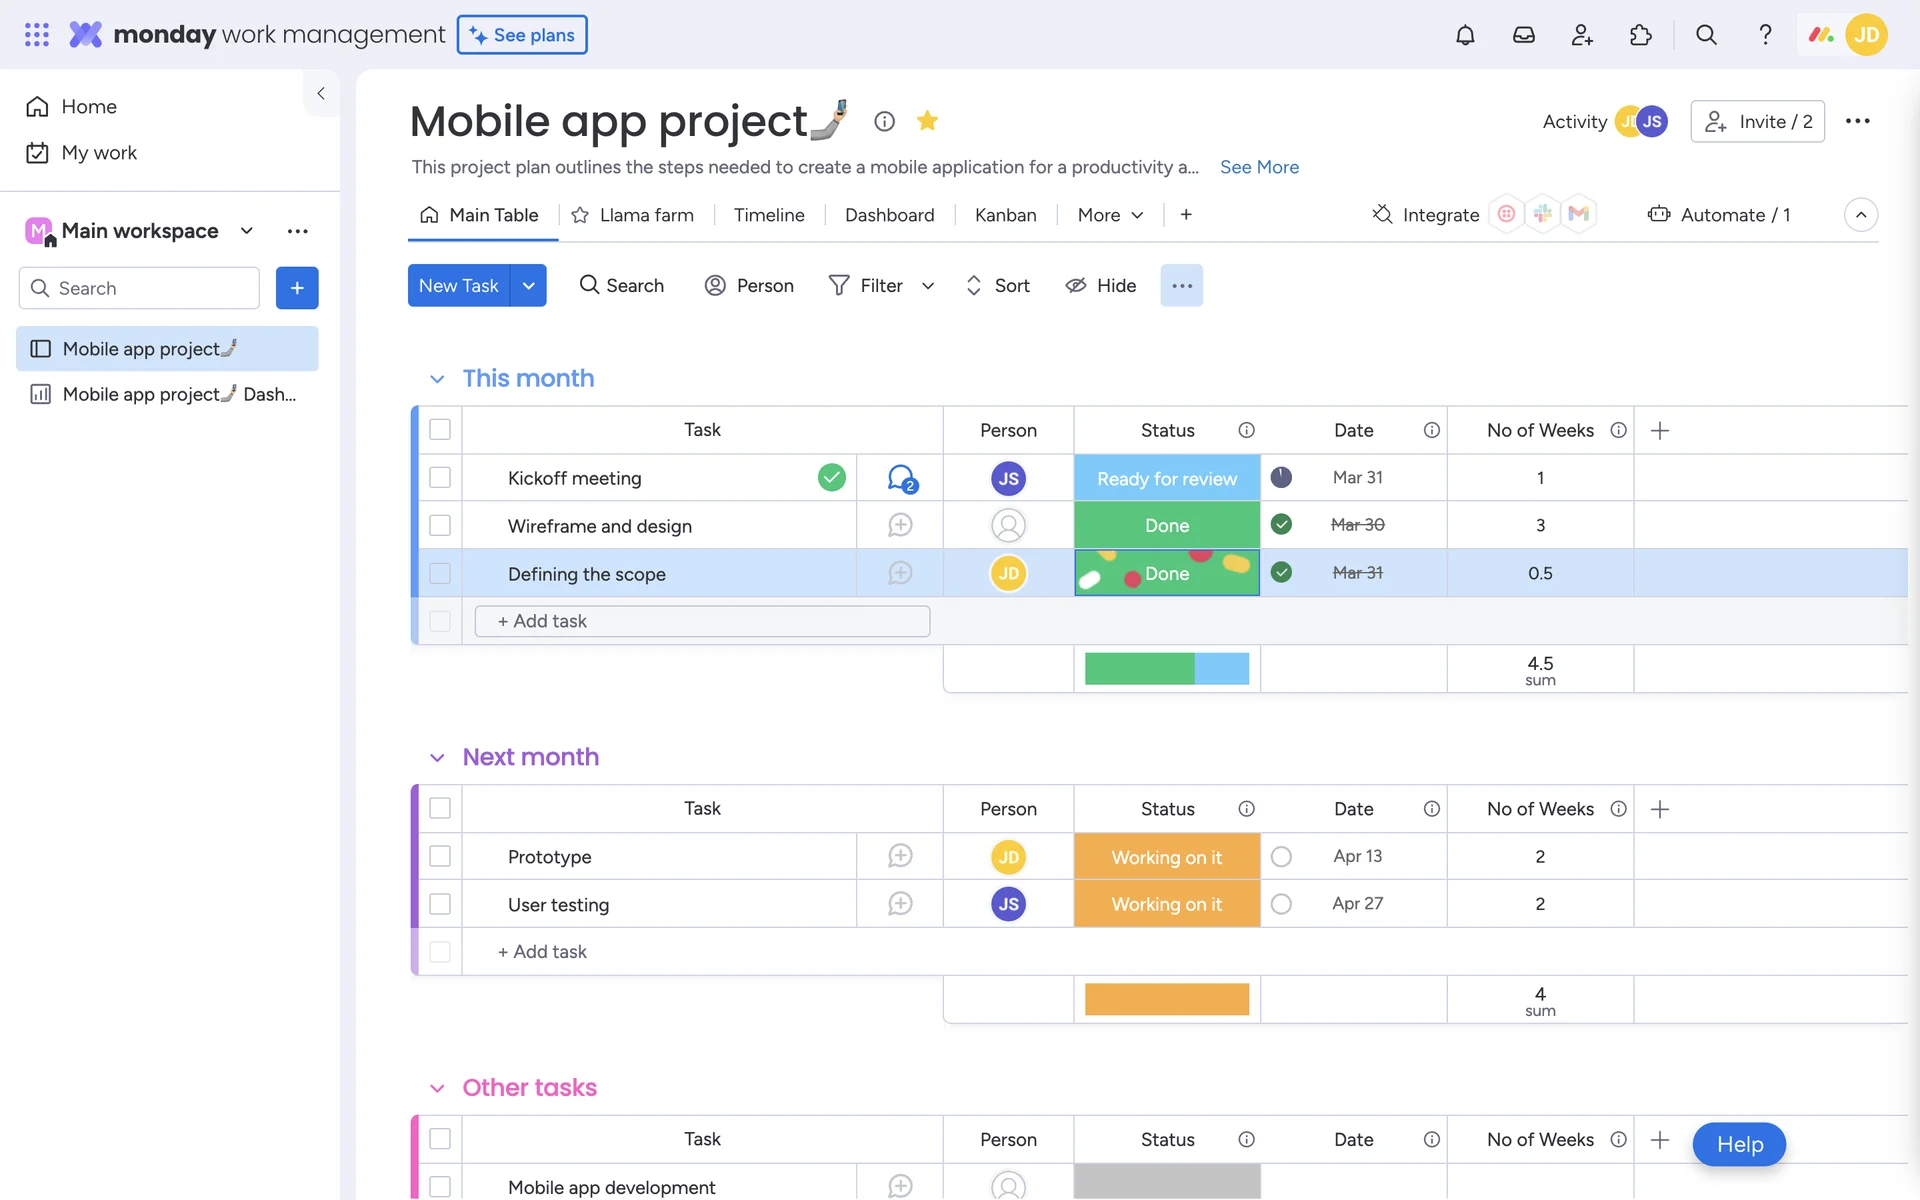1920x1200 pixels.
Task: Click the Working on it status for Prototype
Action: [x=1166, y=857]
